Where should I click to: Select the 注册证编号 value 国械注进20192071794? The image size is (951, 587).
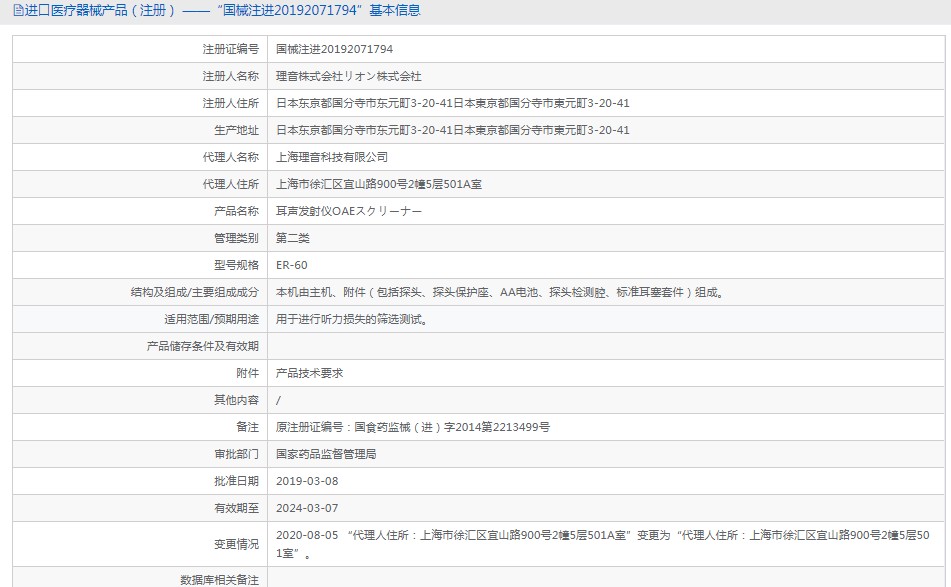(x=334, y=49)
